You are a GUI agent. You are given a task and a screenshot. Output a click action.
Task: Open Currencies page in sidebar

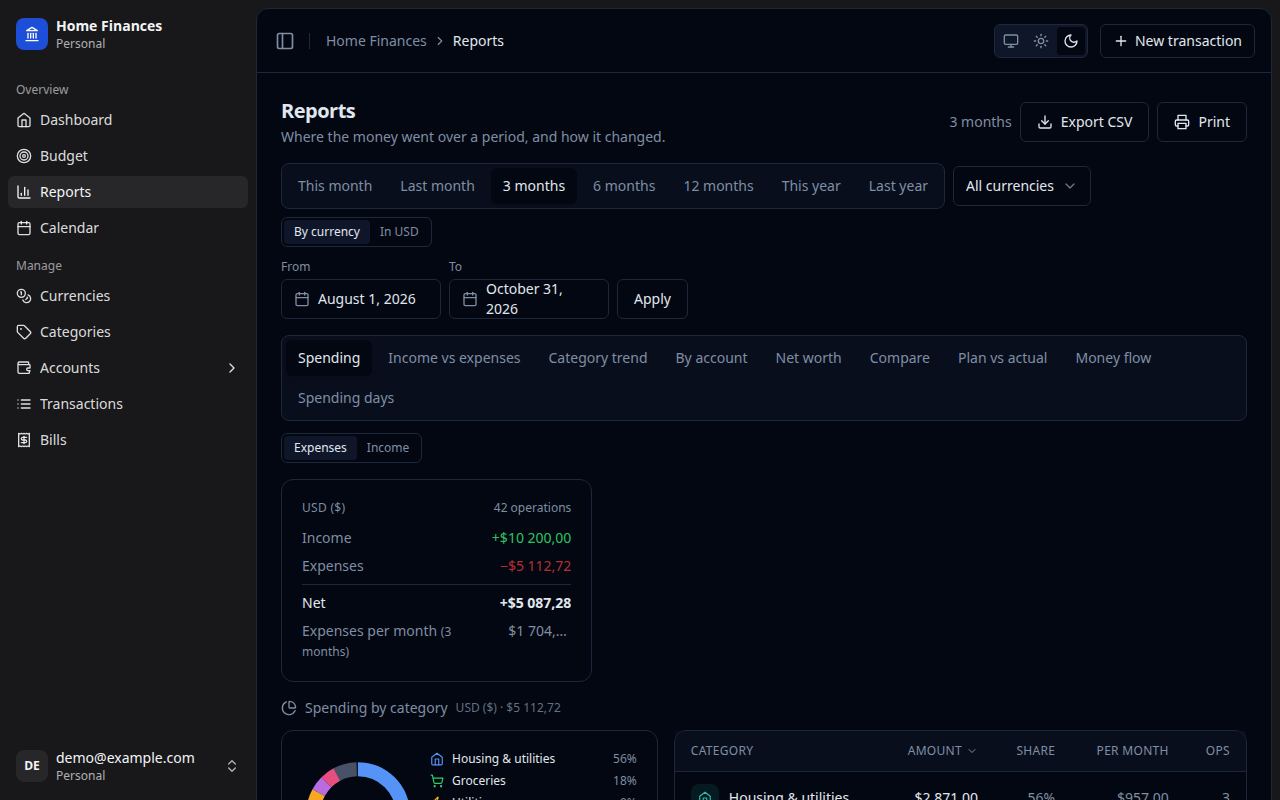(x=128, y=296)
